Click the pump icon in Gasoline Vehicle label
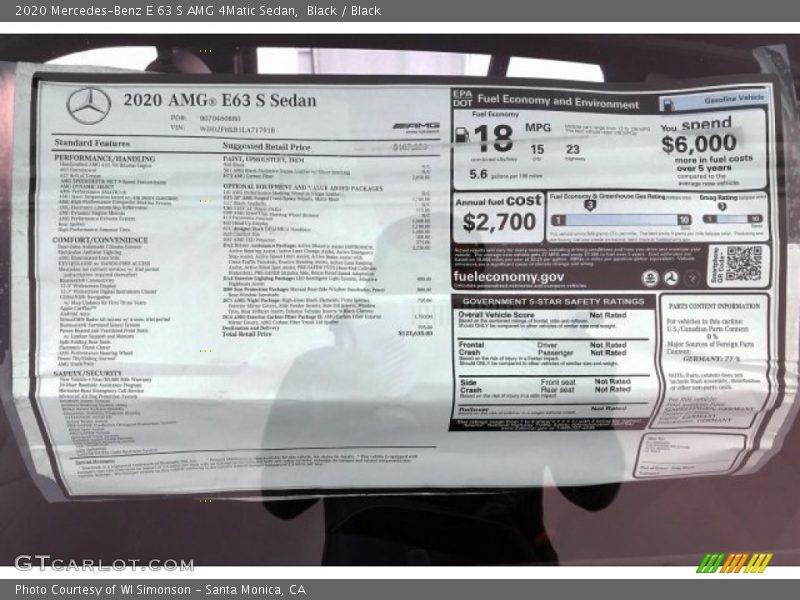The image size is (800, 600). 667,104
